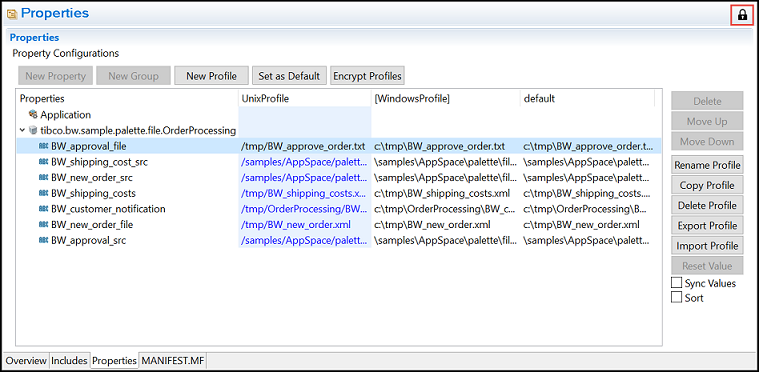Select the BW_customer_notification row
759x372 pixels.
tap(339, 209)
